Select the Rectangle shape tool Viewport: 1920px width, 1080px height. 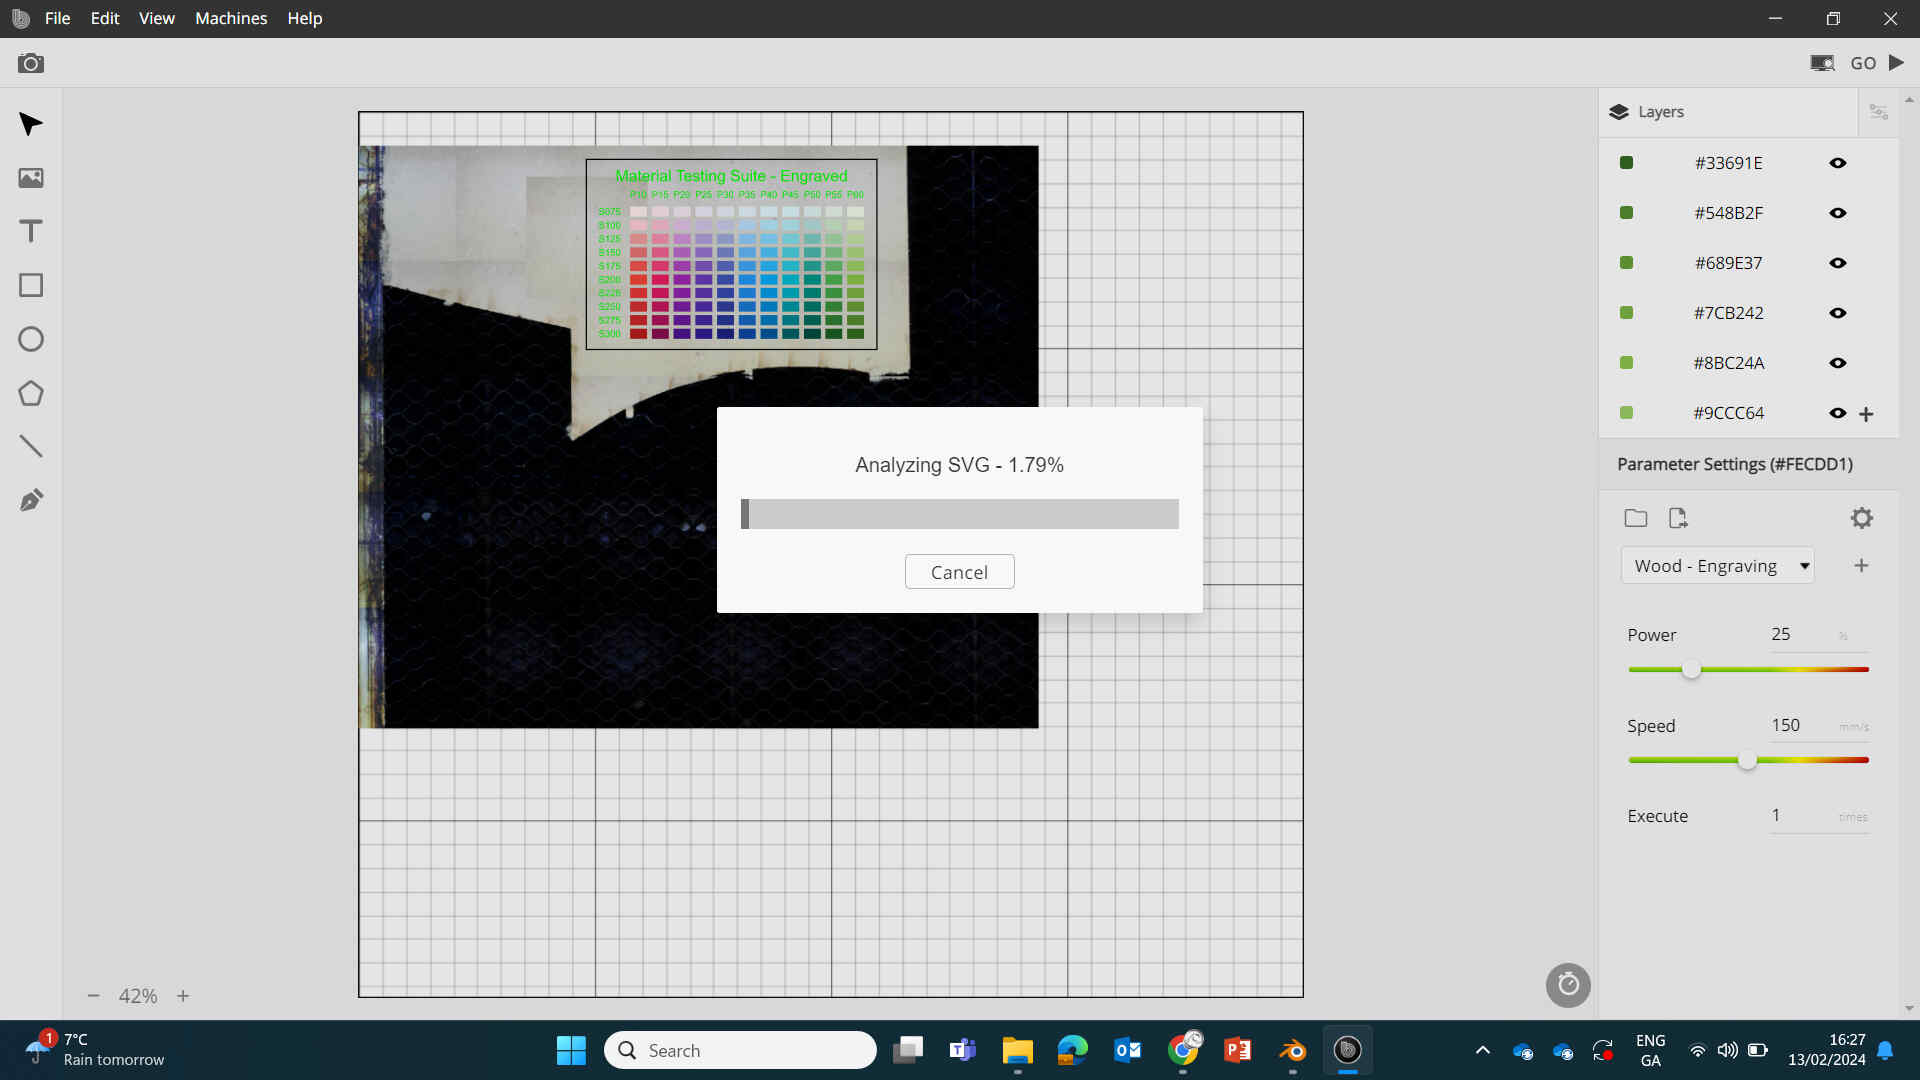(x=31, y=285)
